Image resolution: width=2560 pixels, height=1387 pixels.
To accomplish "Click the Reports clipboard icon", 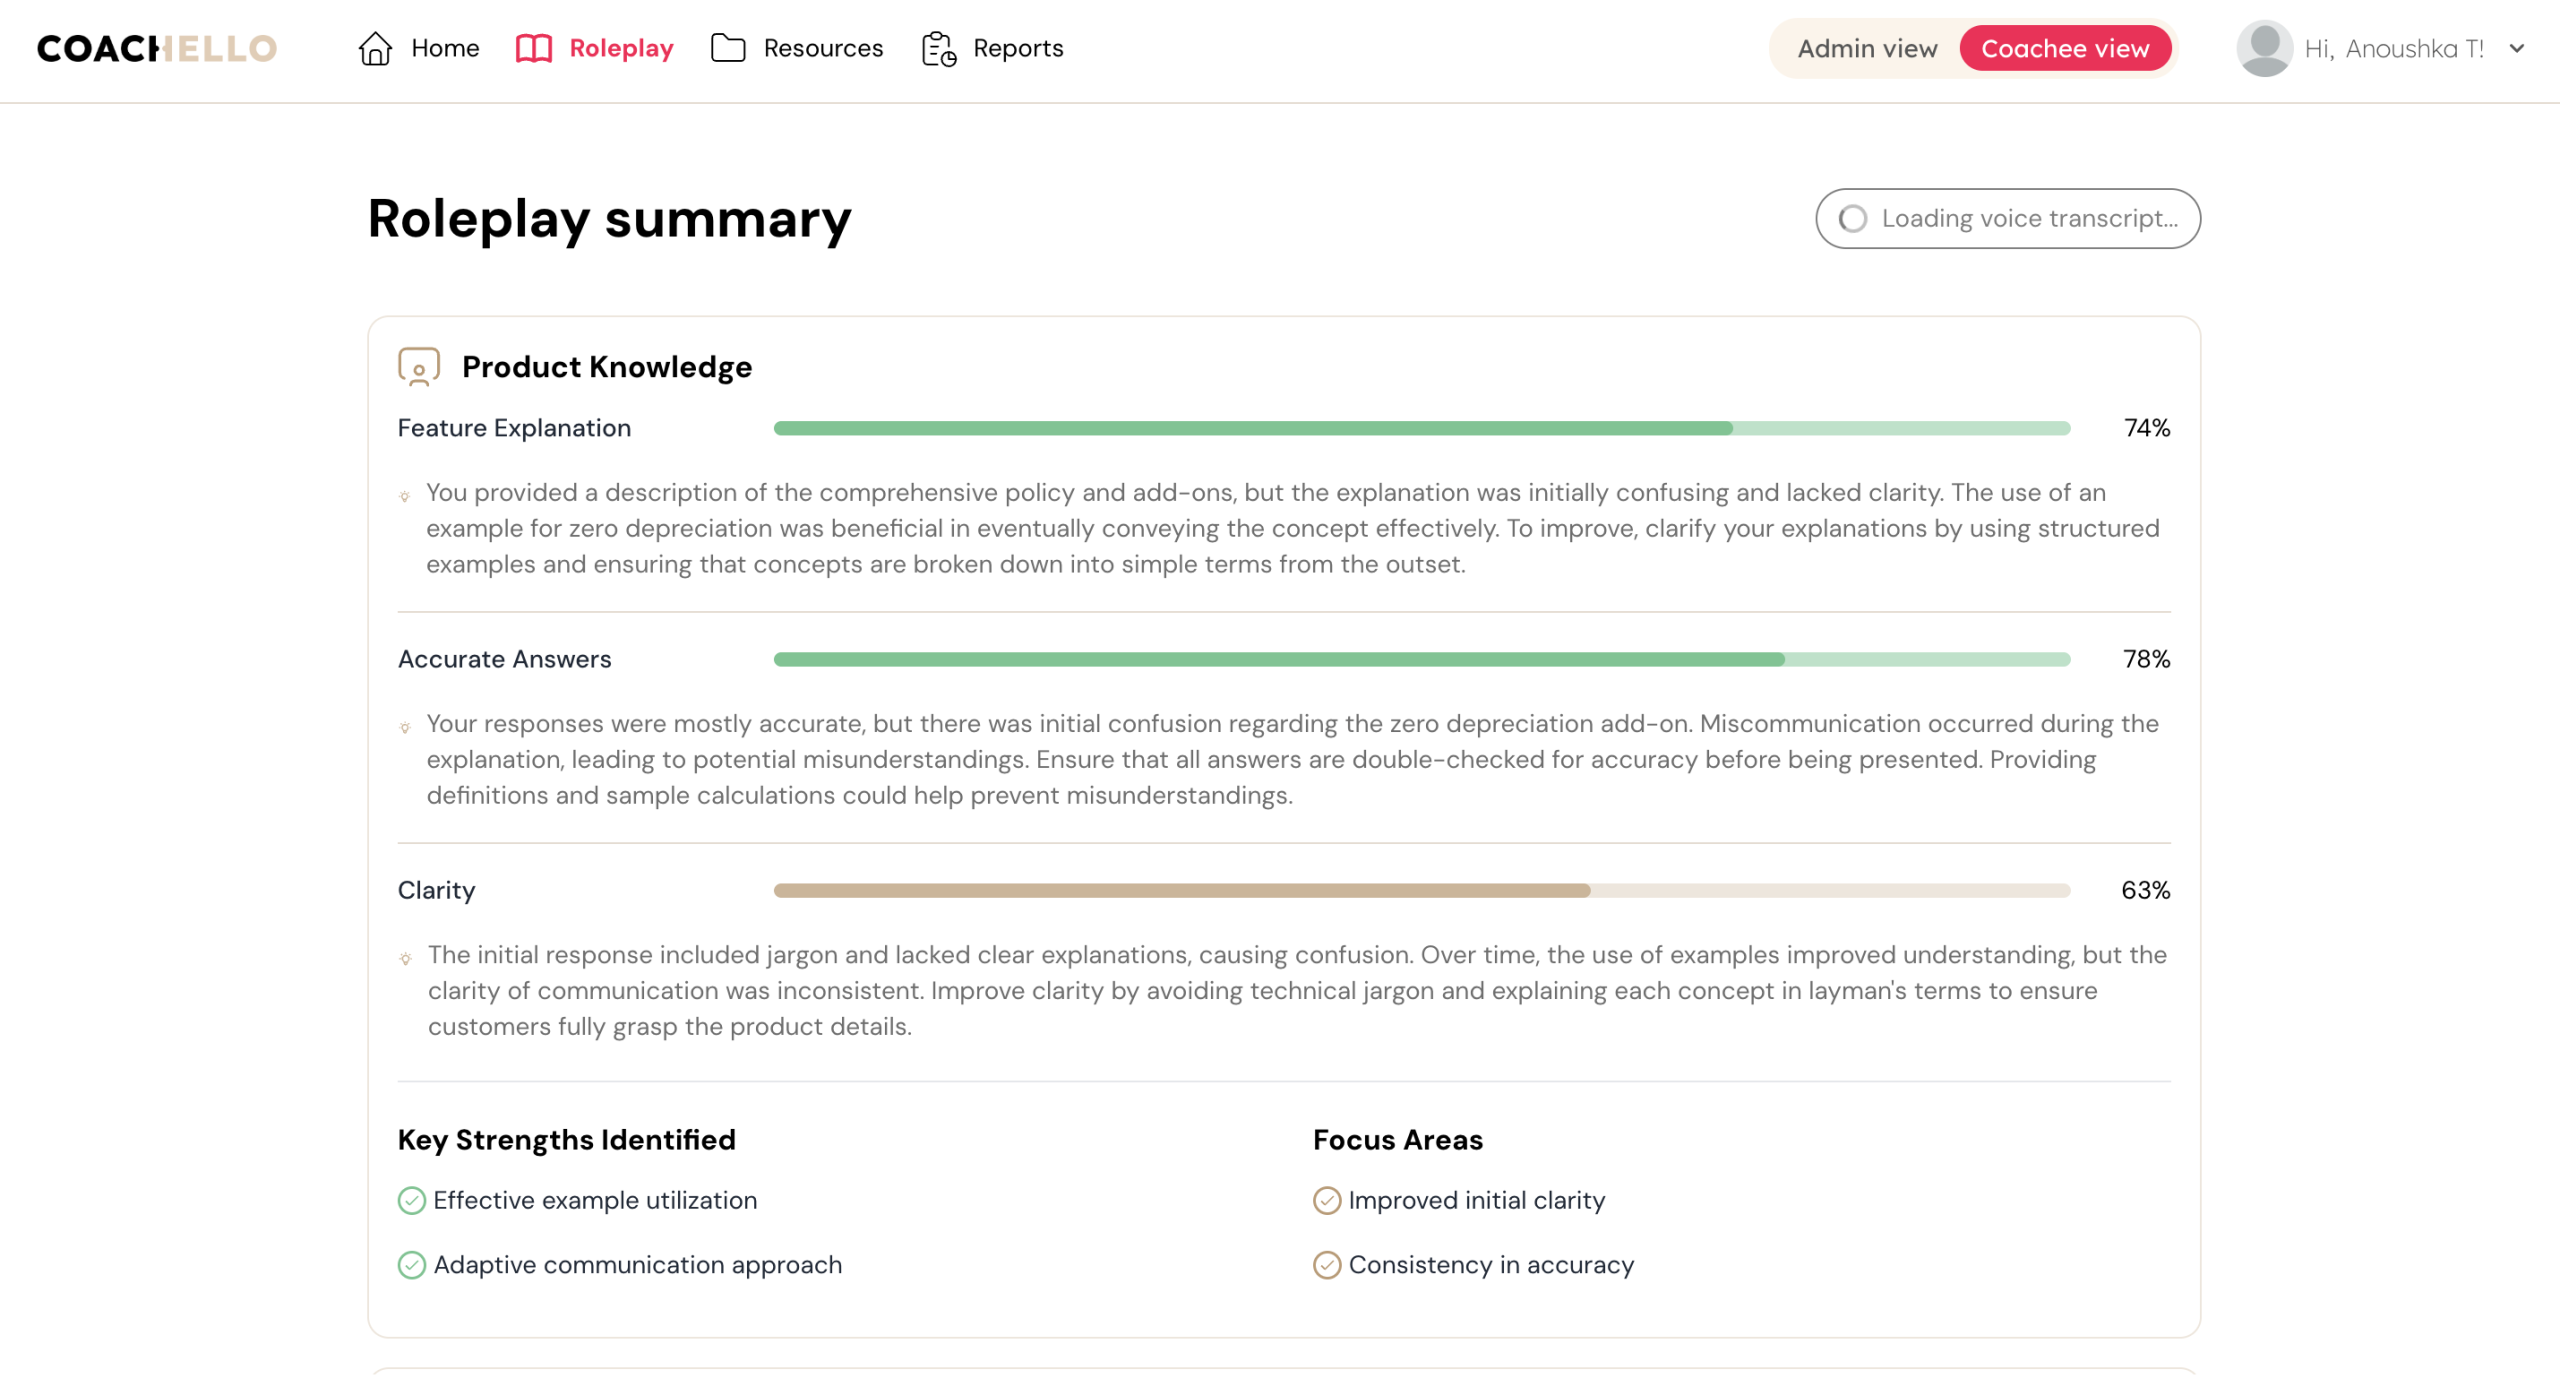I will click(938, 48).
